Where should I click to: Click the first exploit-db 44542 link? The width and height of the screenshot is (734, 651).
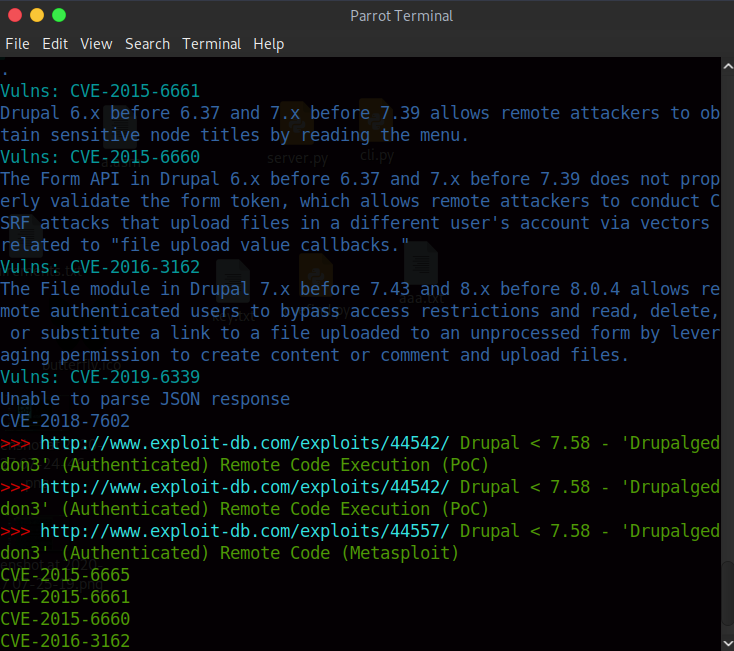tap(245, 443)
